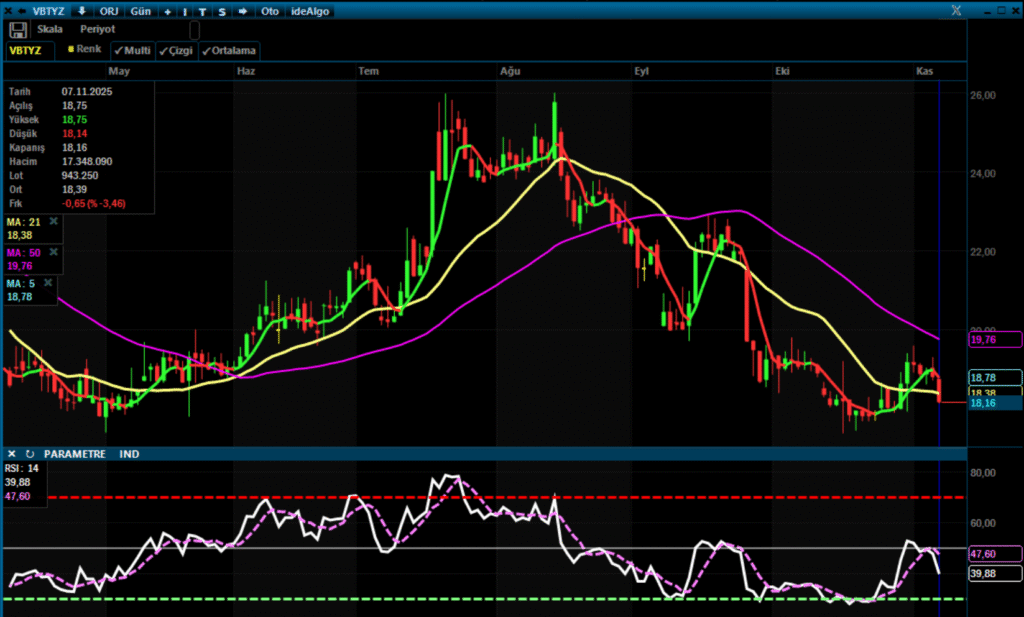The height and width of the screenshot is (617, 1024).
Task: Toggle the Ortalama checkbox
Action: (x=229, y=50)
